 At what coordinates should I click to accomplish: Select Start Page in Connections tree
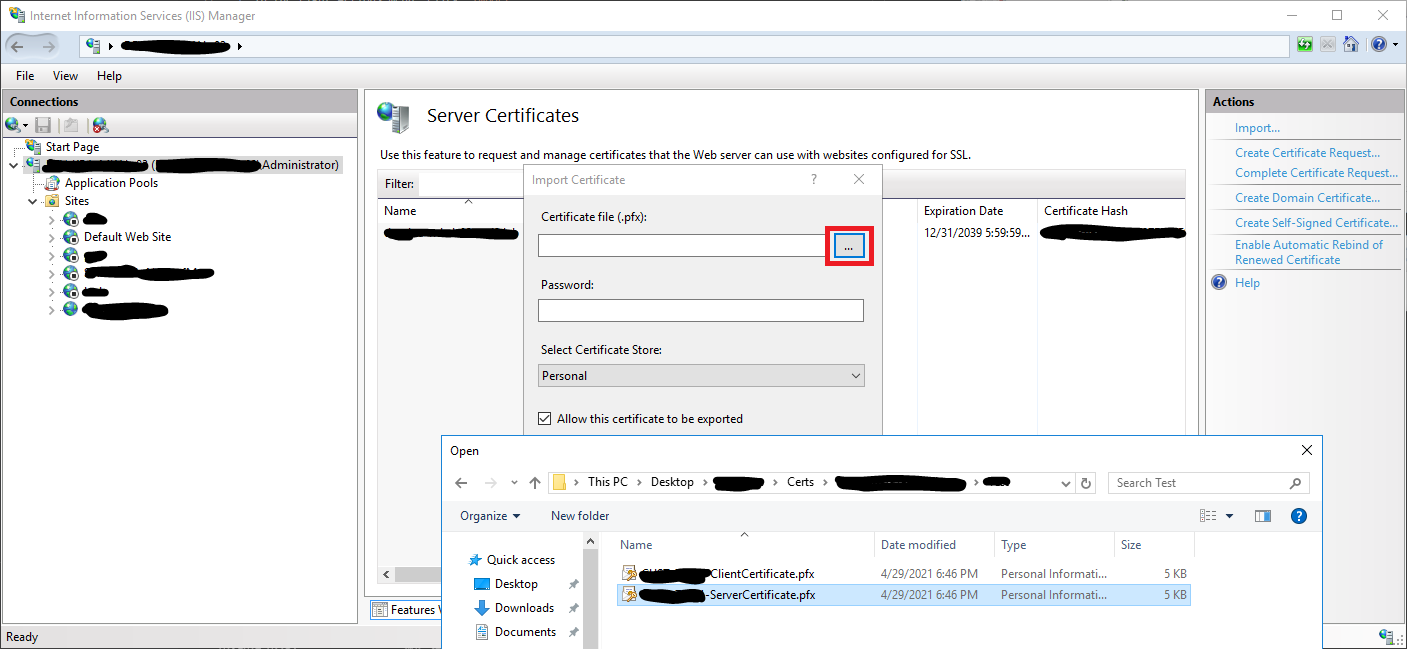point(72,147)
